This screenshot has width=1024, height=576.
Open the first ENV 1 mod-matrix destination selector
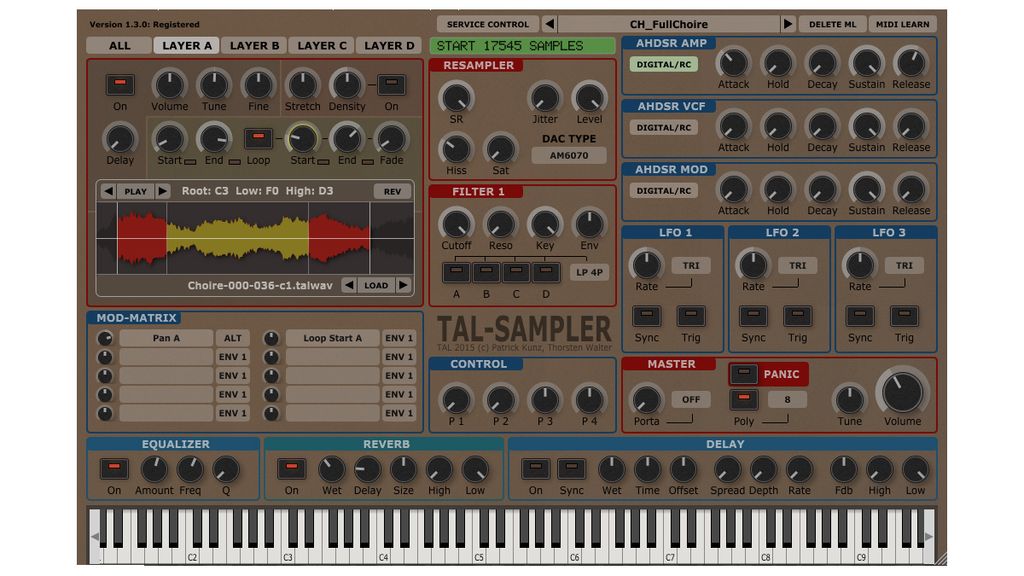point(399,338)
